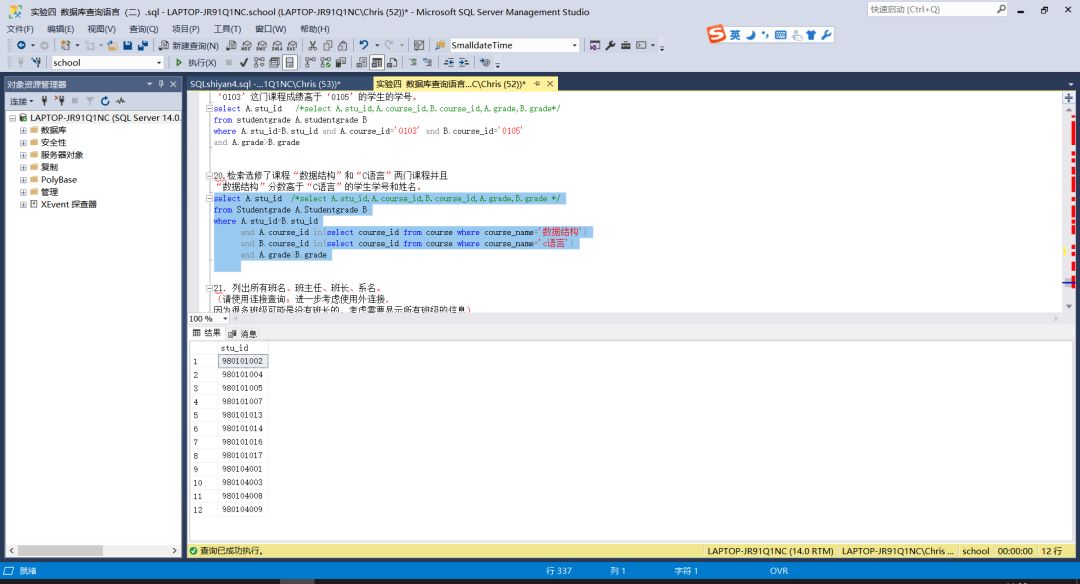Click the Results to File icon
Image resolution: width=1080 pixels, height=584 pixels.
pos(392,63)
